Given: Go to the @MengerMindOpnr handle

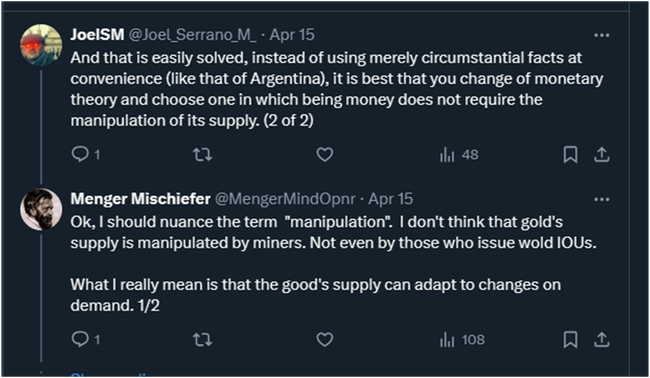Looking at the screenshot, I should pos(285,199).
